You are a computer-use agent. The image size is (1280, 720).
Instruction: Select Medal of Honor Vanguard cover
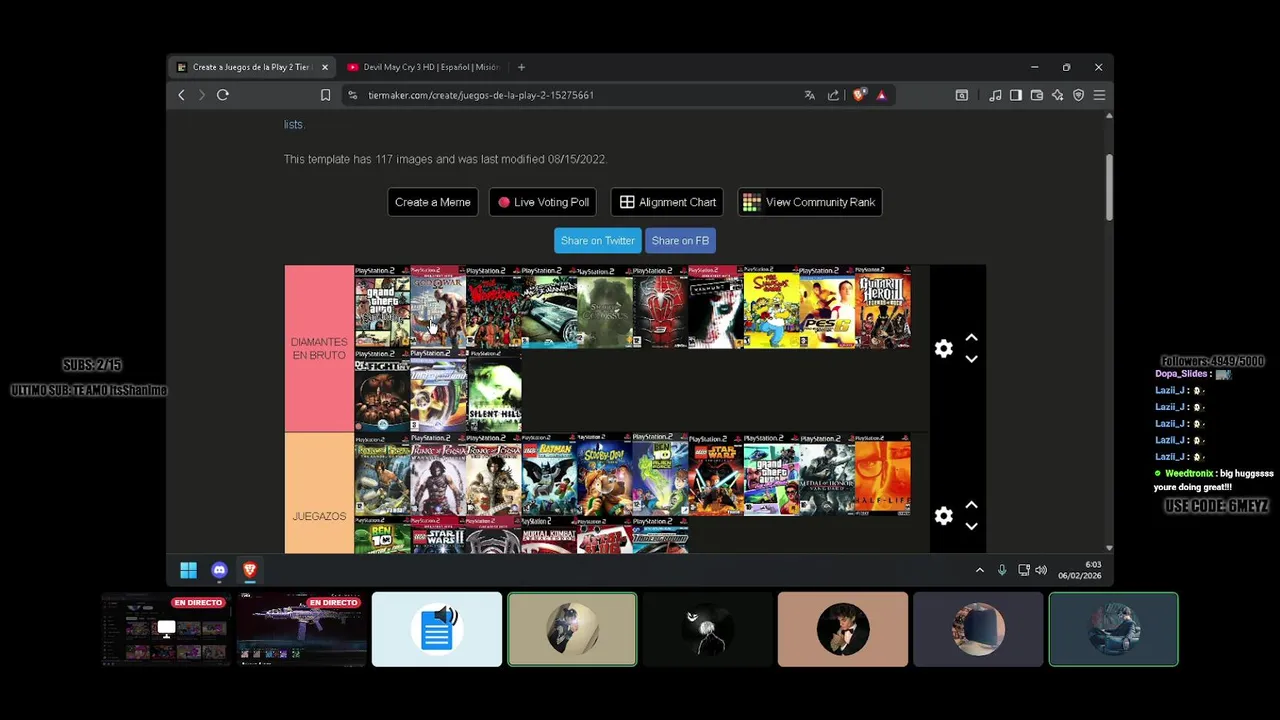click(x=827, y=475)
